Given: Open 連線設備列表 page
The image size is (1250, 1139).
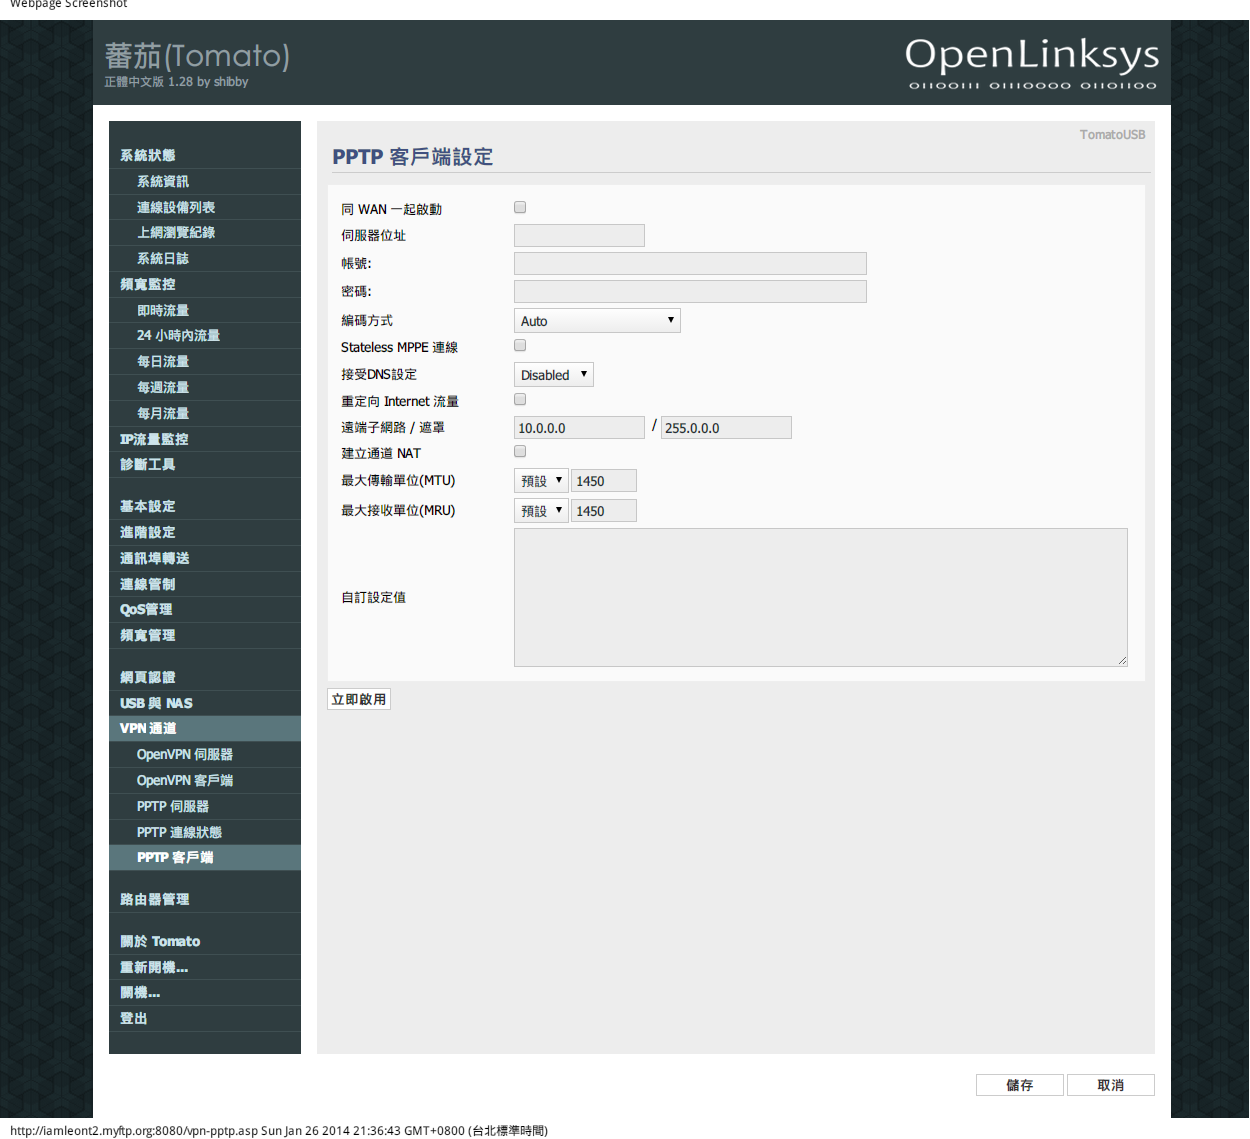Looking at the screenshot, I should click(205, 208).
